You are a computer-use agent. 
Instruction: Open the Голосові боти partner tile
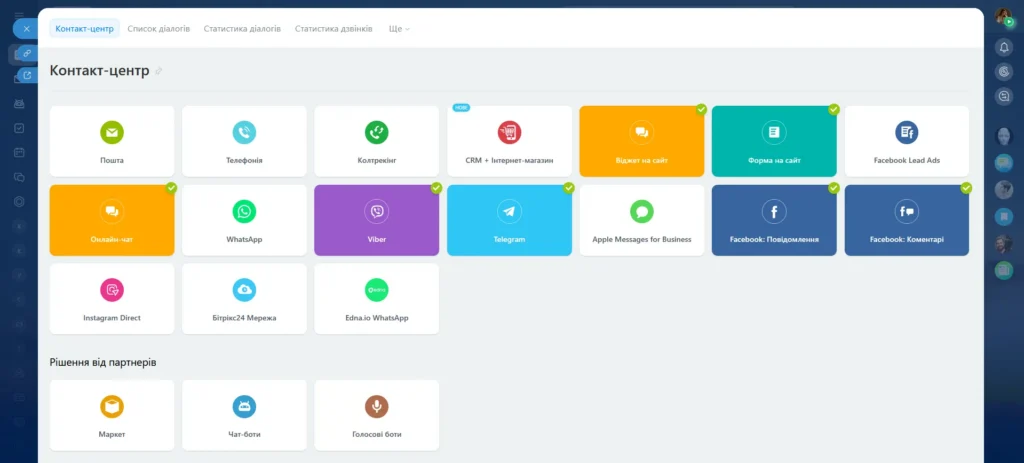[x=377, y=415]
